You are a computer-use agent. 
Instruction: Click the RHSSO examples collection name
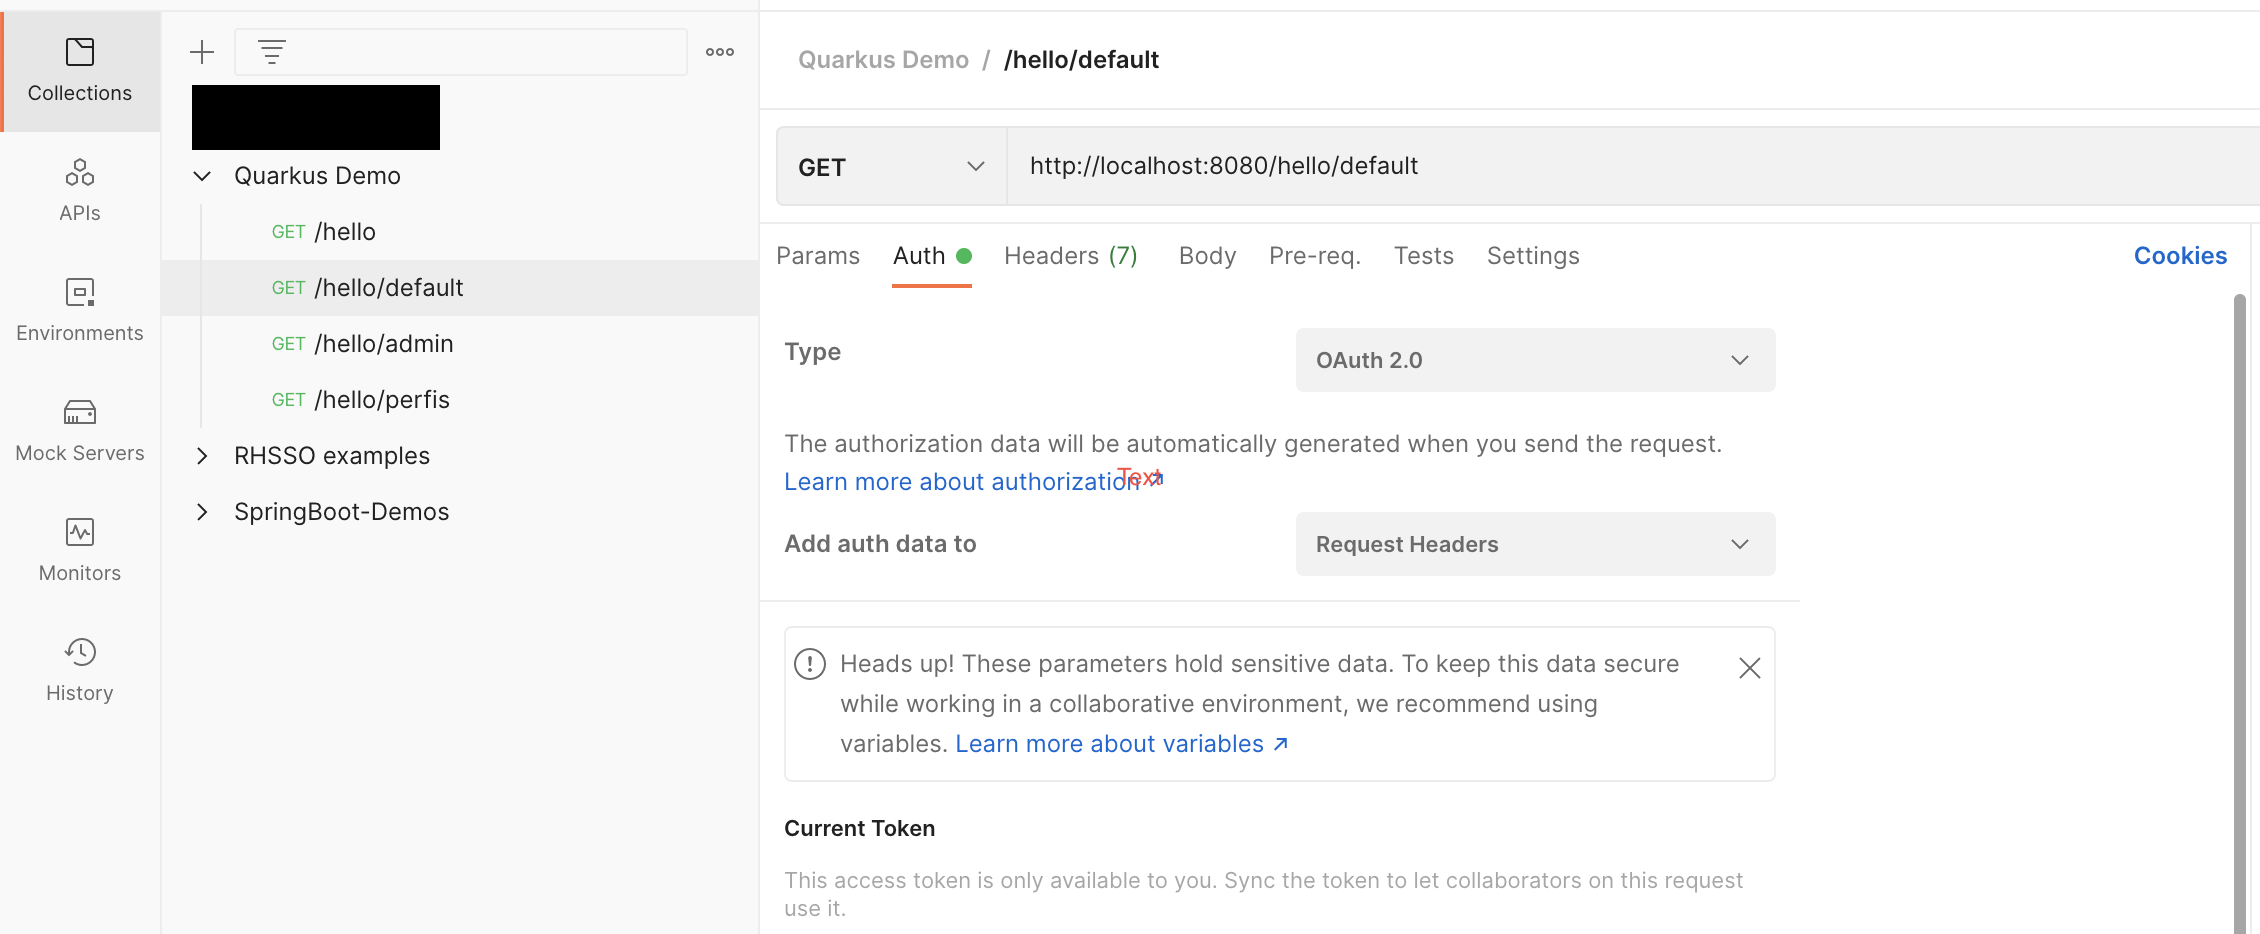[332, 456]
